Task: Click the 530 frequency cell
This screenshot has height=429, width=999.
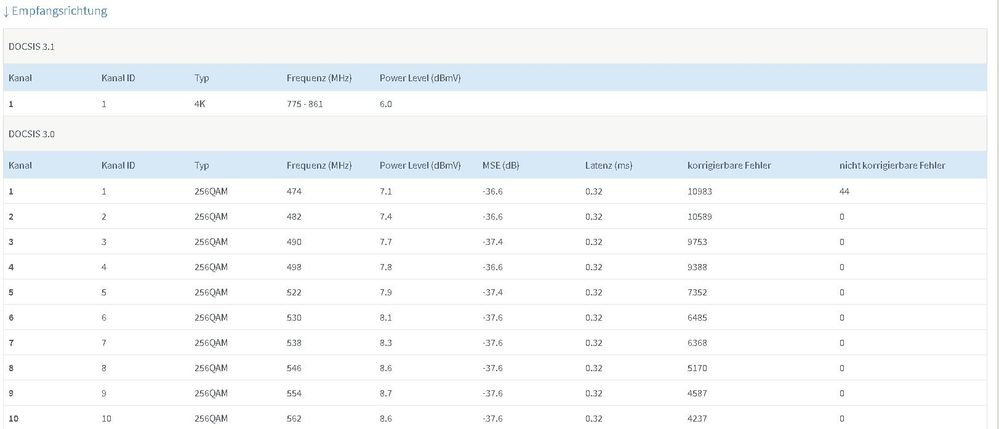Action: coord(294,317)
